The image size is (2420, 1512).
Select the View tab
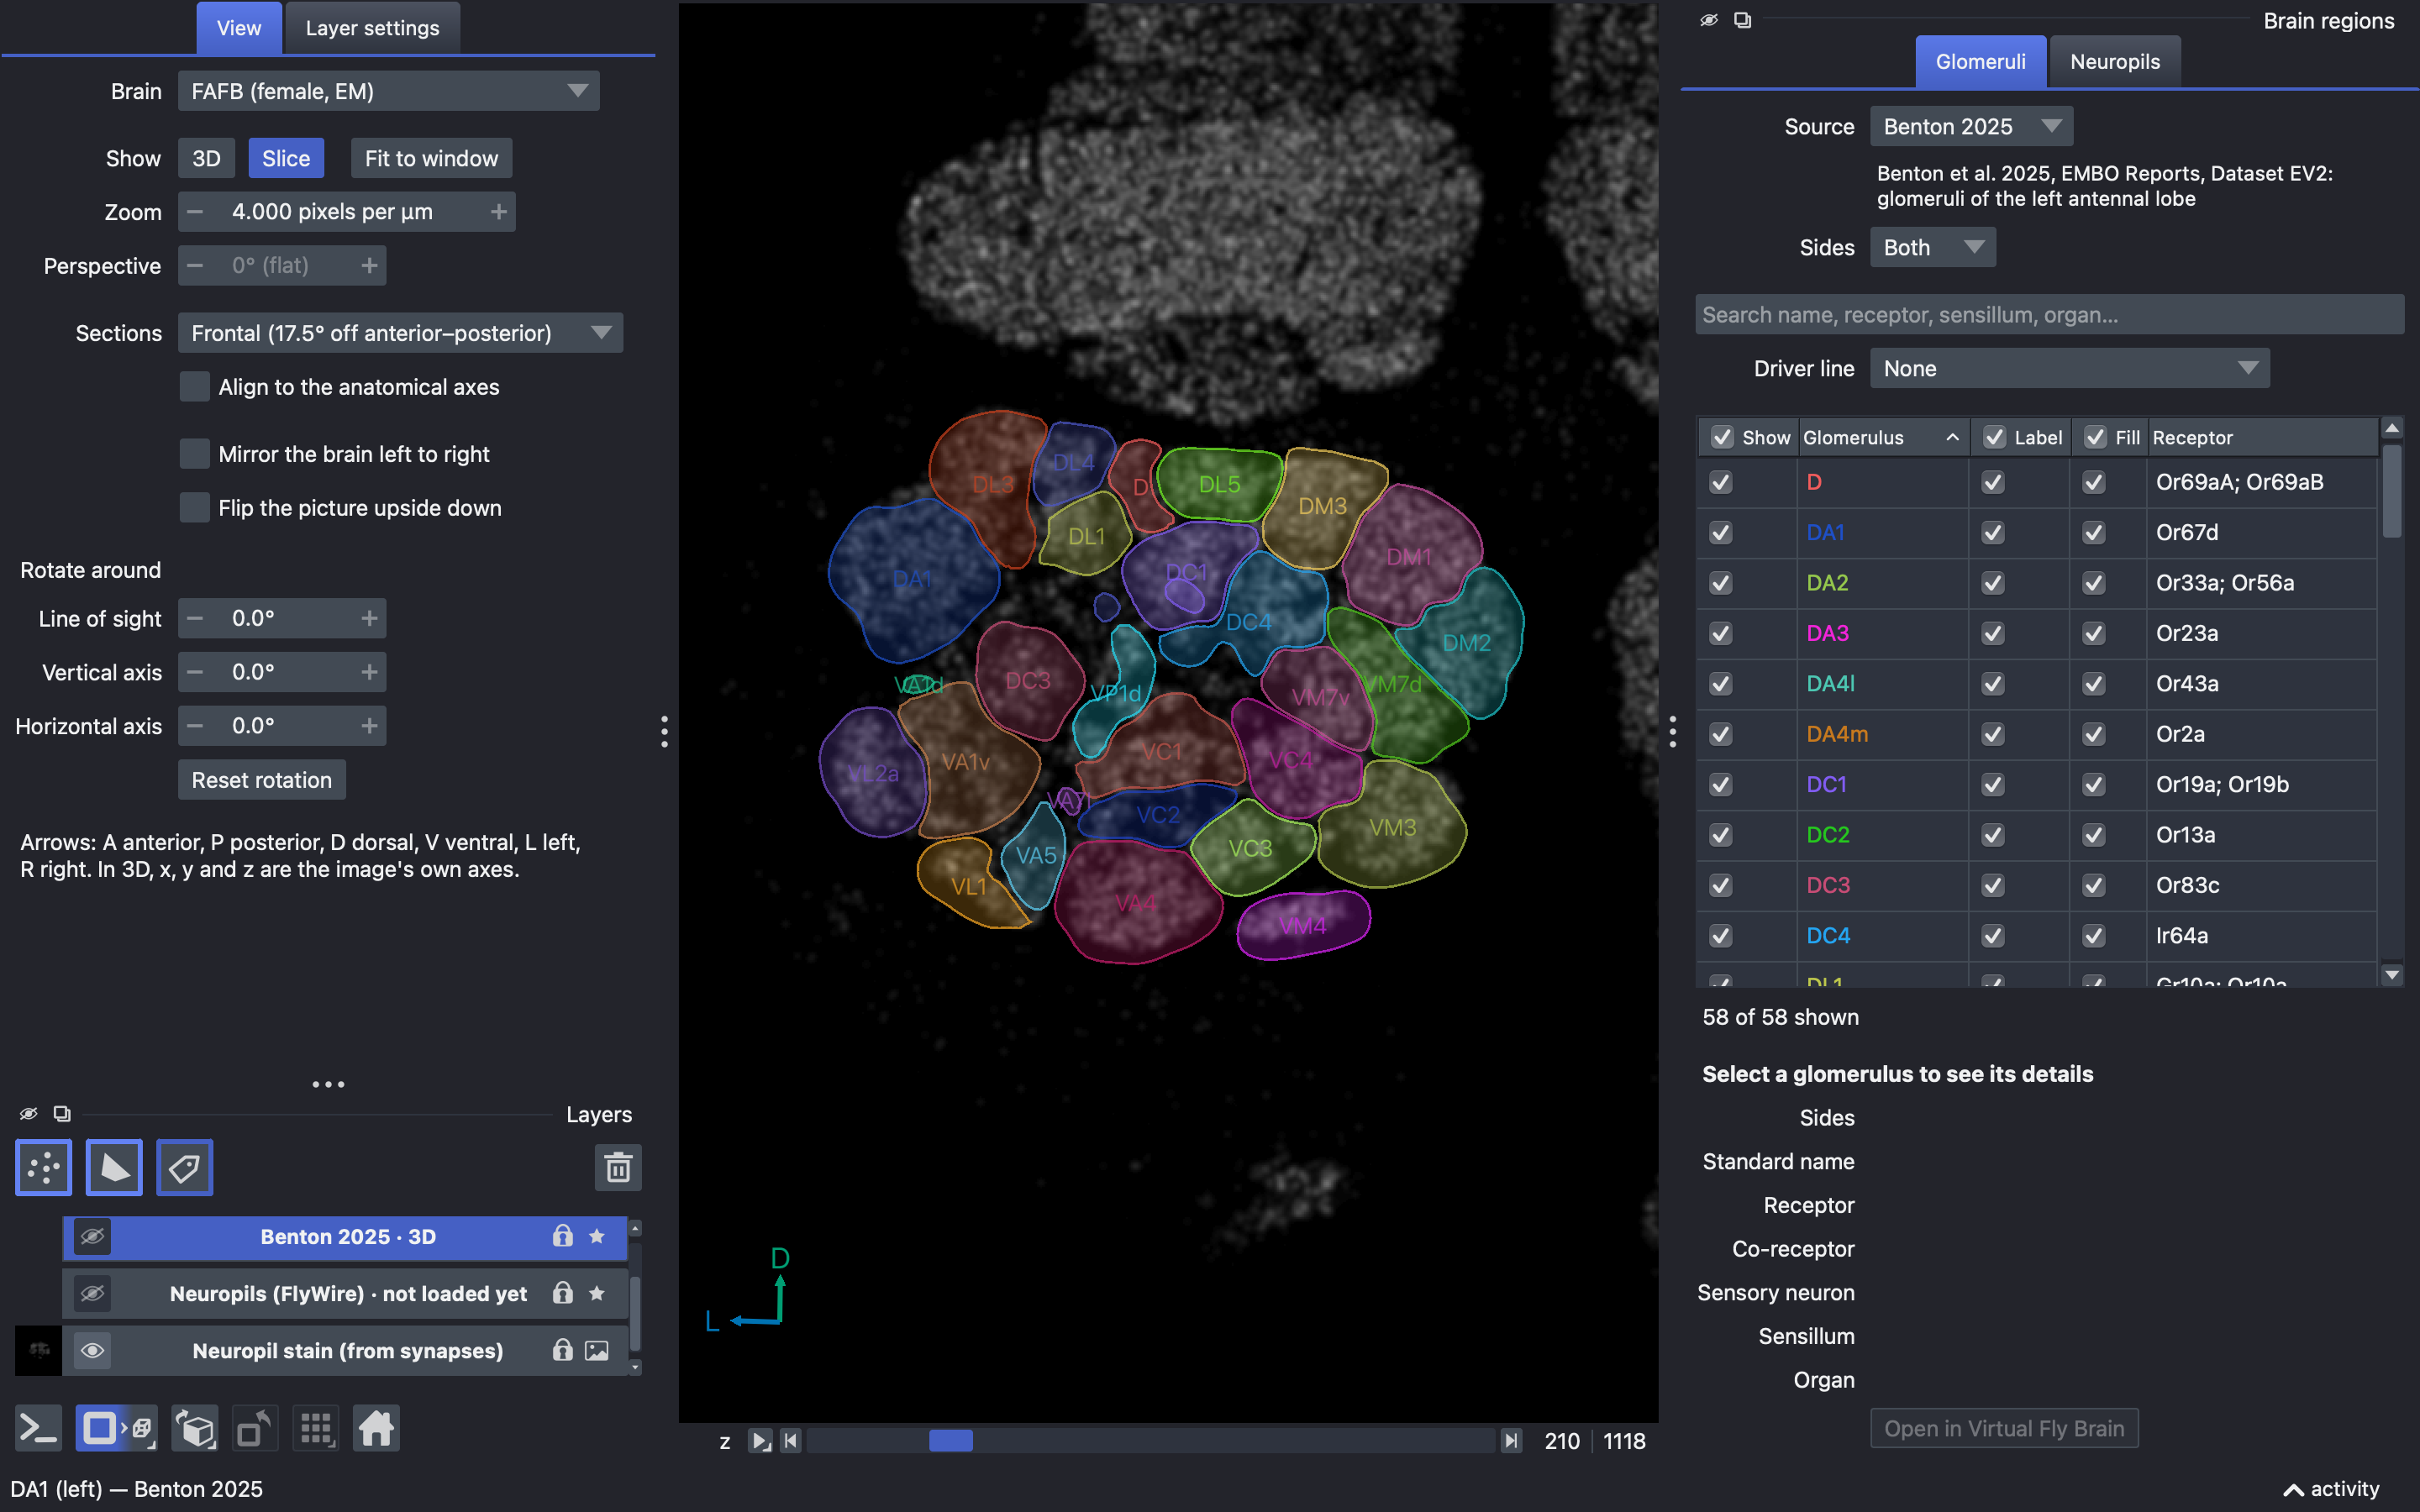[x=239, y=28]
